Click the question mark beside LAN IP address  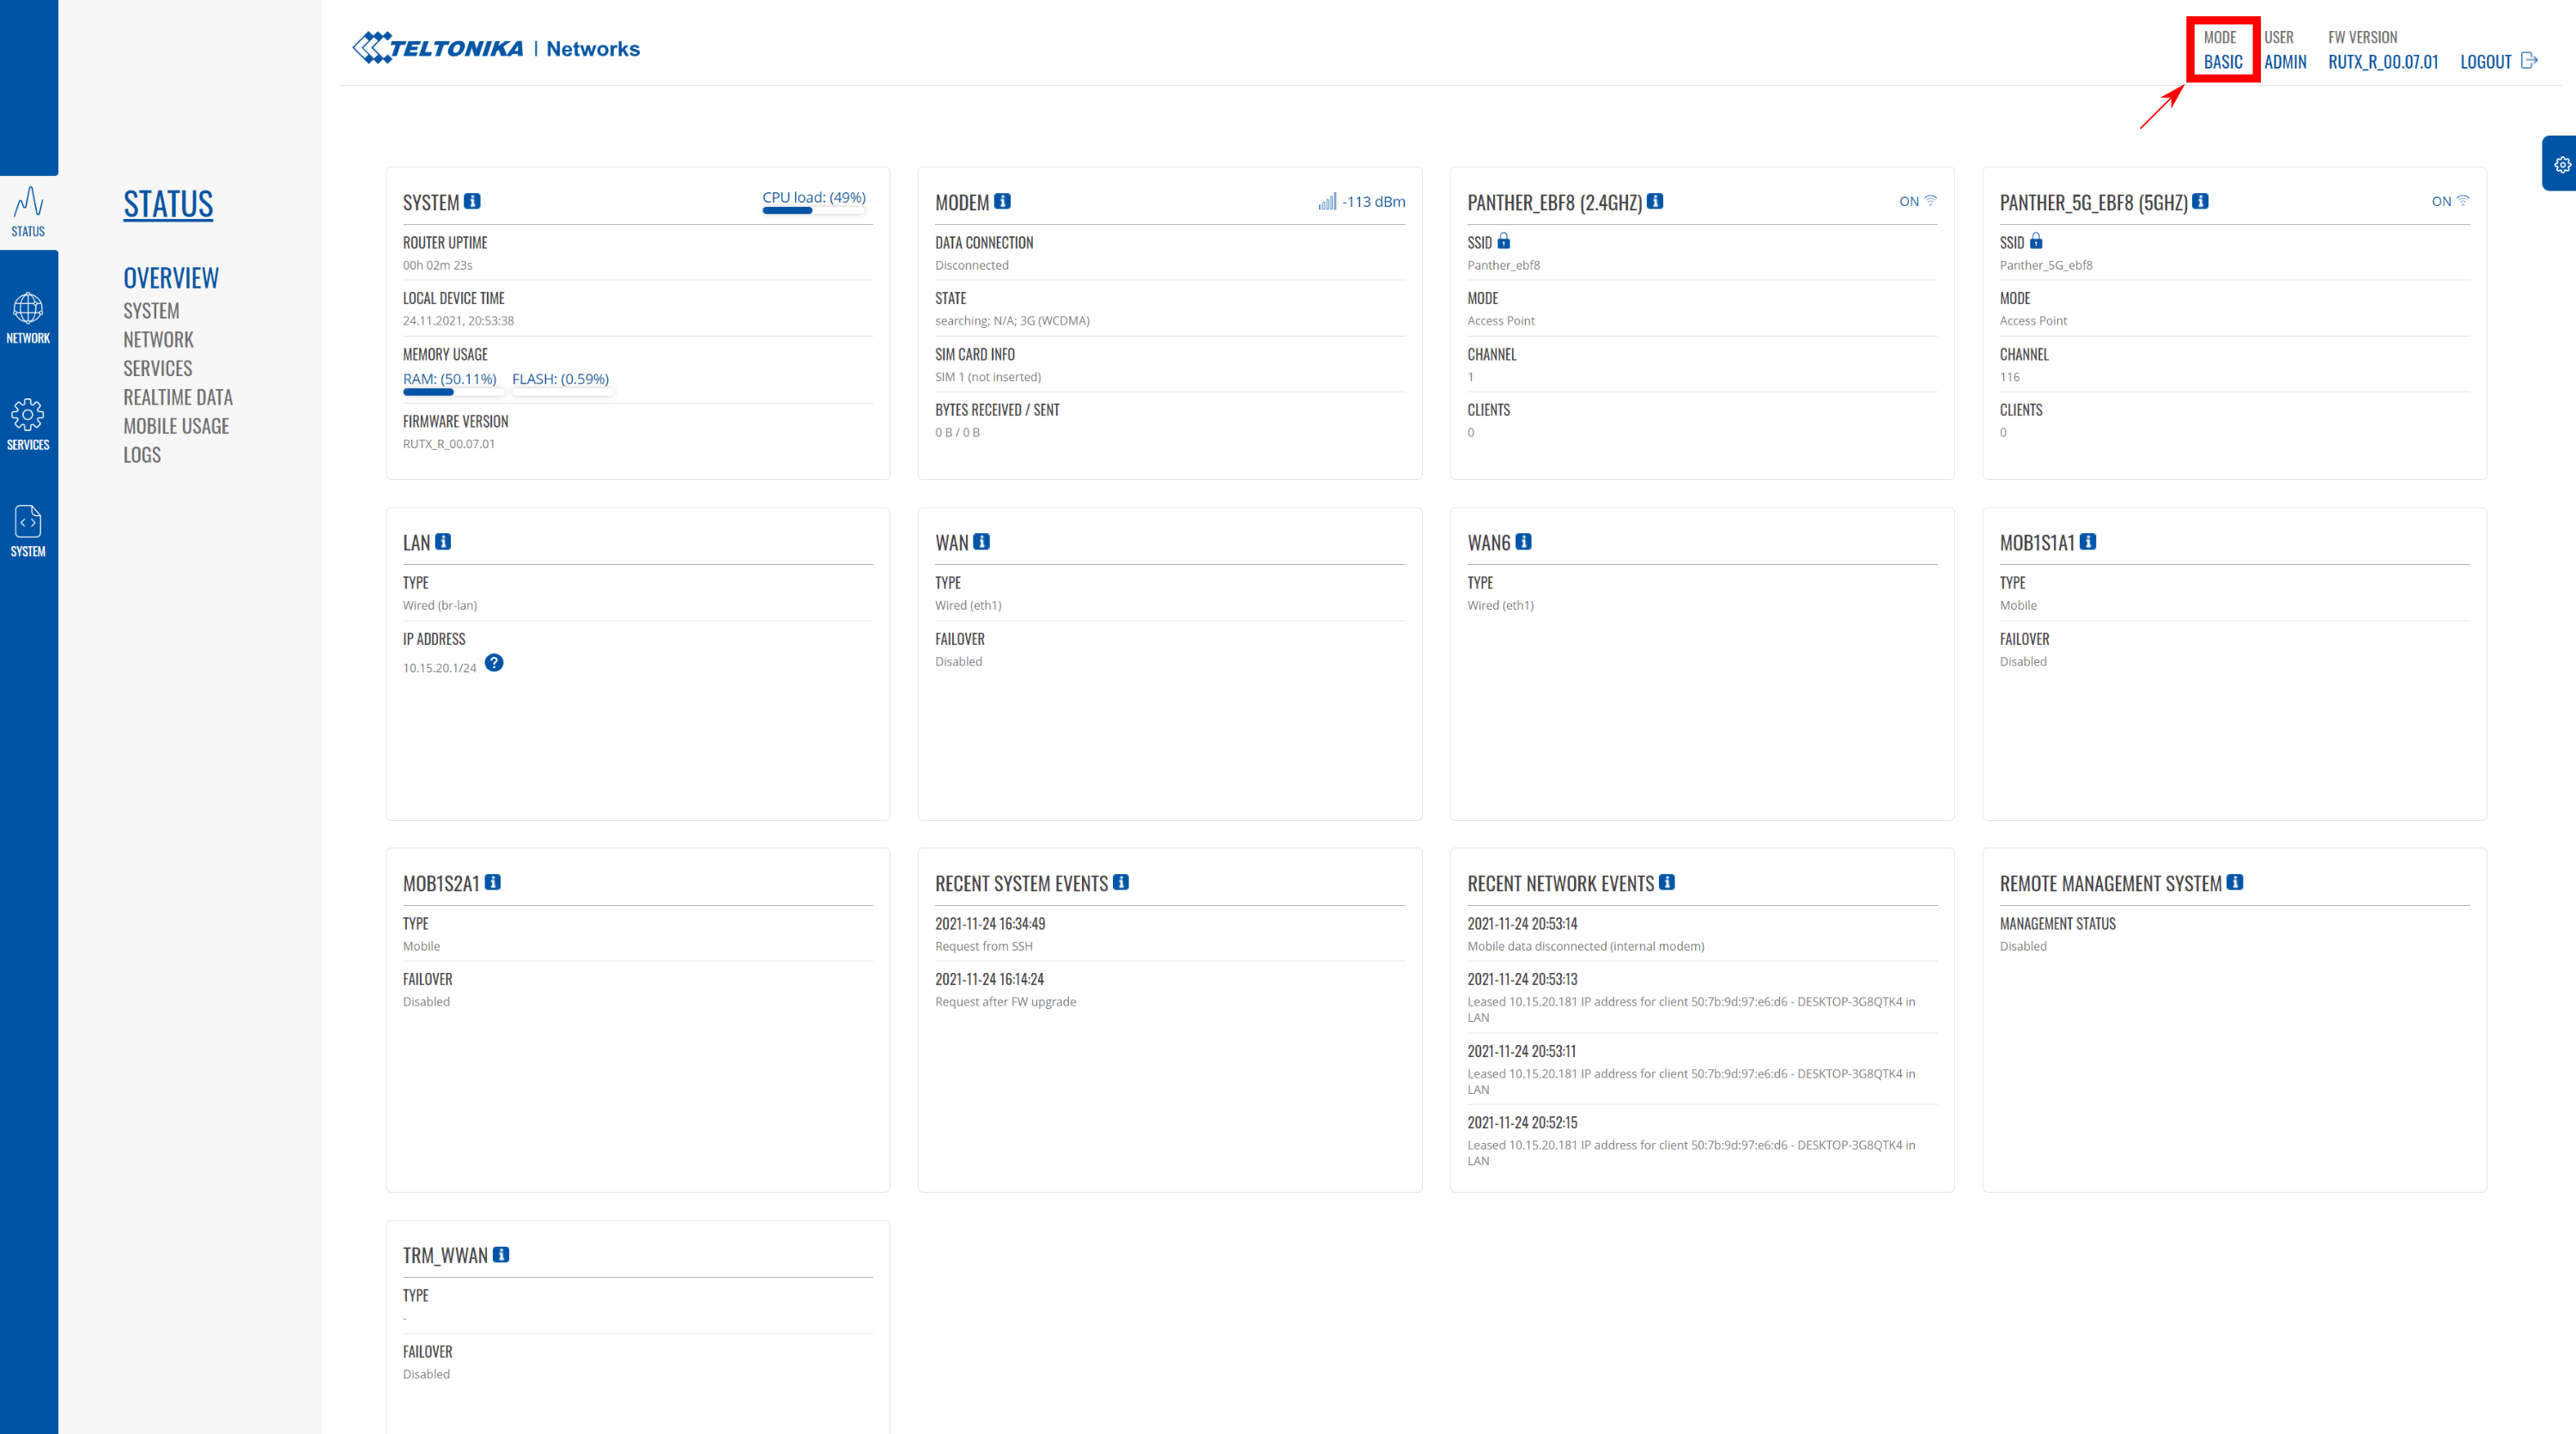pos(494,663)
